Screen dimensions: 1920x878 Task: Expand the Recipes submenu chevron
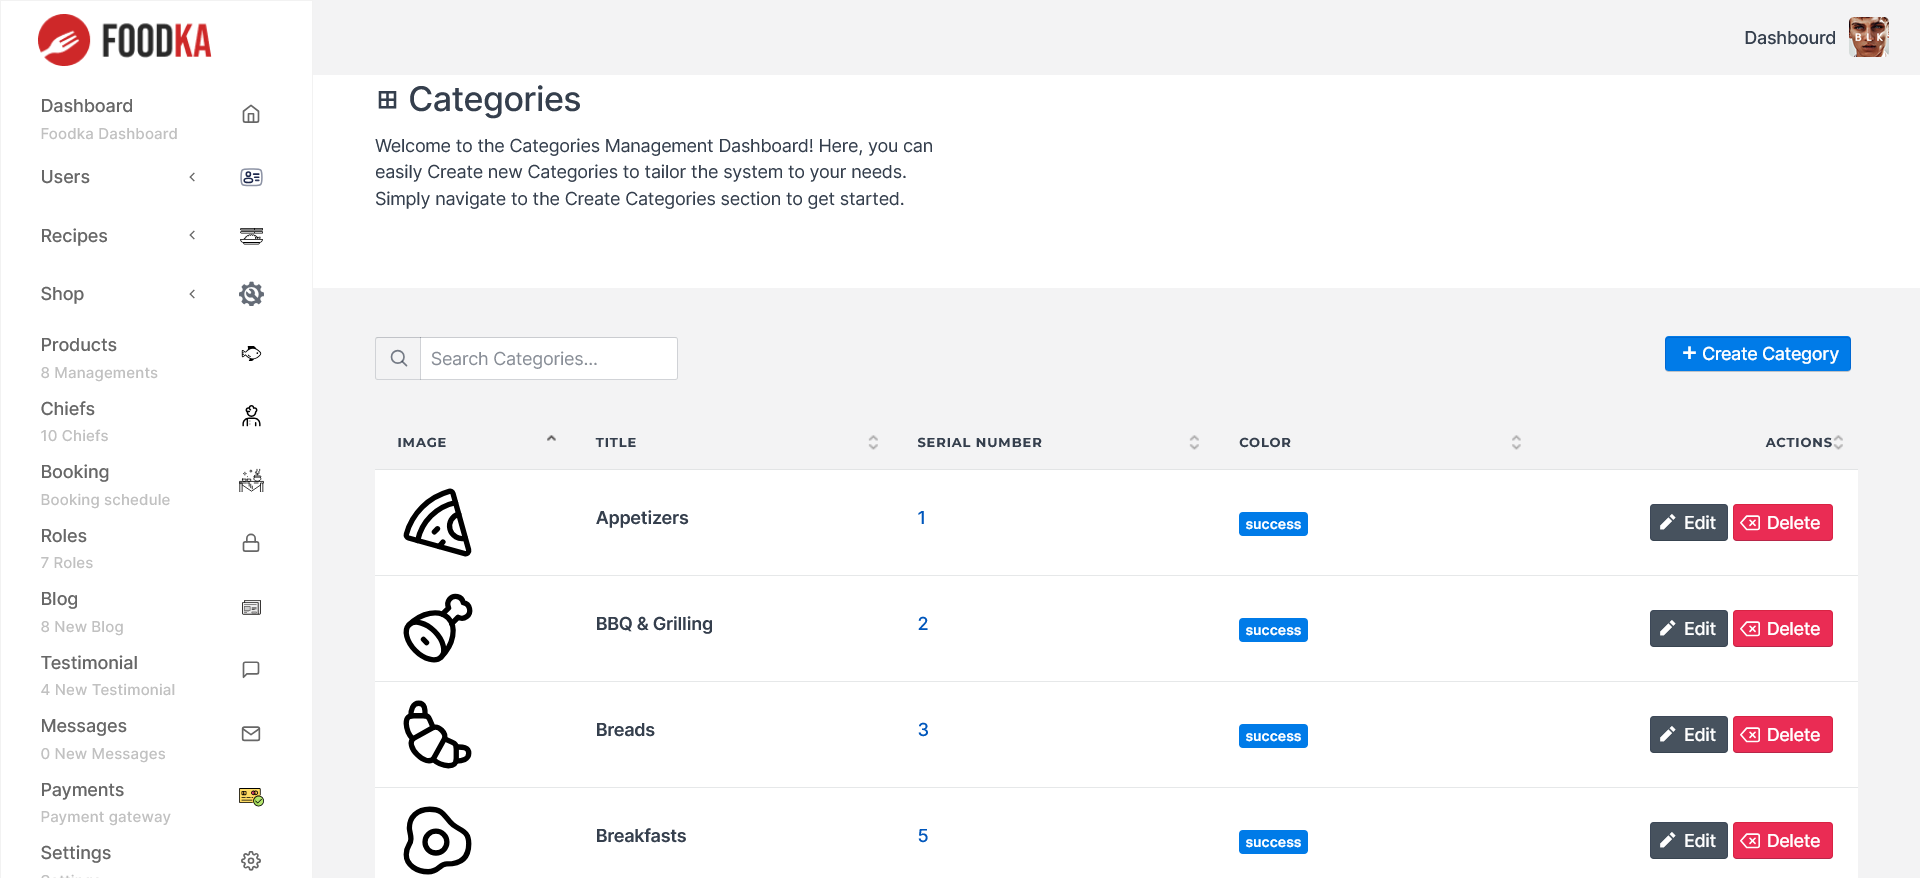[x=192, y=235]
